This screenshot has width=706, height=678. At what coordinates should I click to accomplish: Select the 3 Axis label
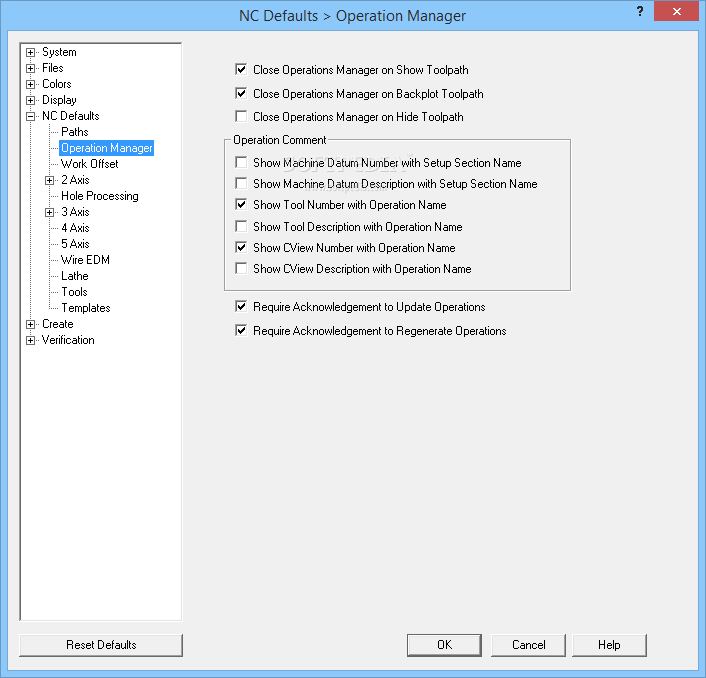pyautogui.click(x=75, y=212)
